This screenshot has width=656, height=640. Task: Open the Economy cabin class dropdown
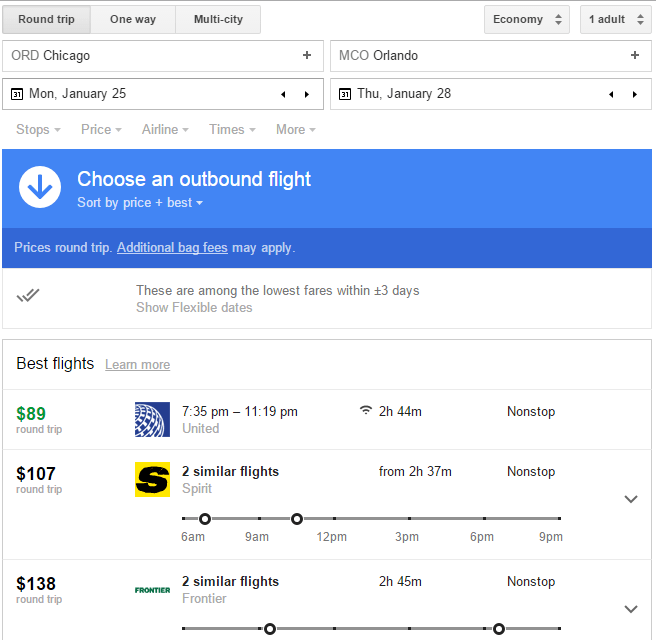click(526, 19)
